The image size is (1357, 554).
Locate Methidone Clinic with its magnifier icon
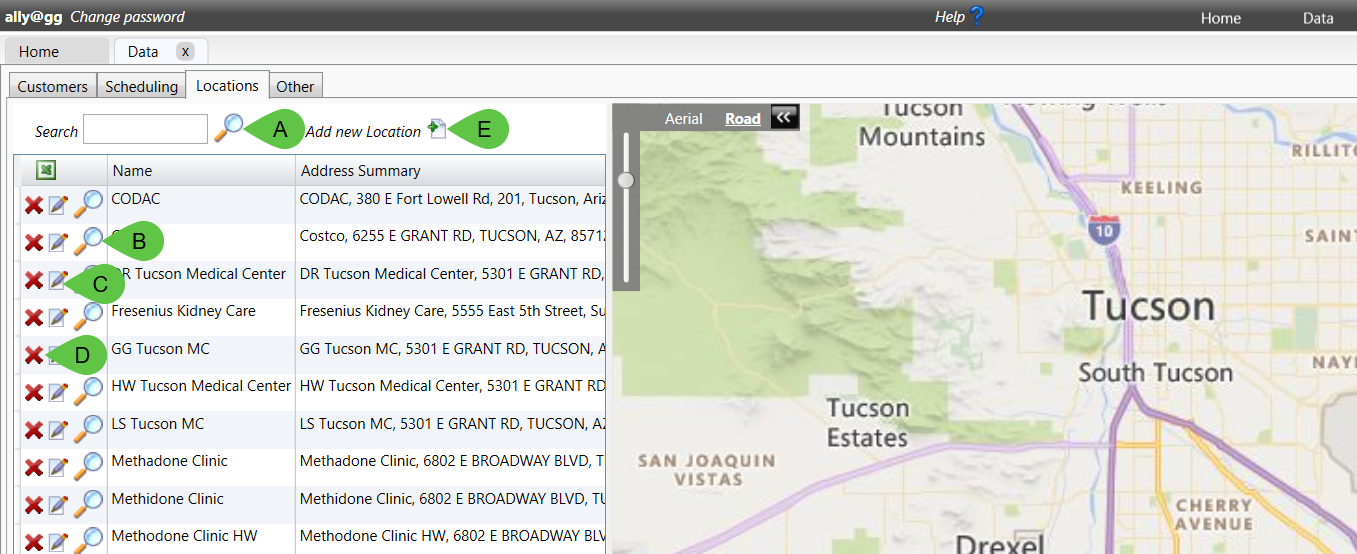coord(89,503)
